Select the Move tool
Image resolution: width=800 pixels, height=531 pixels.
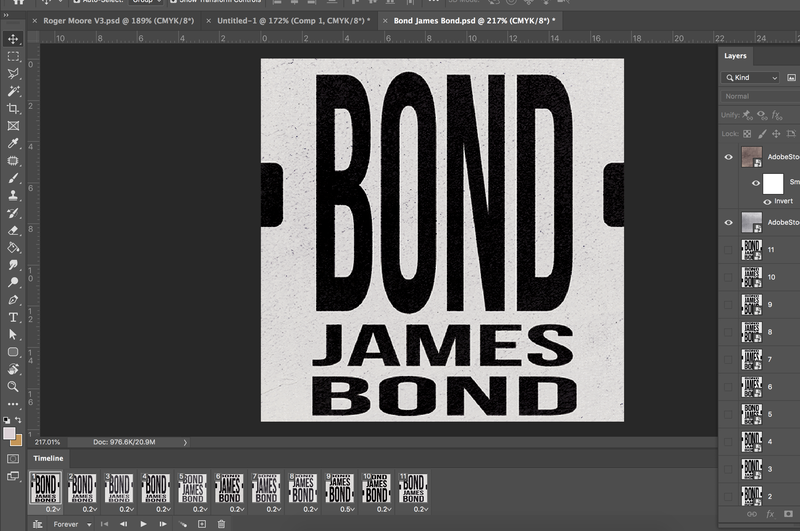click(x=13, y=39)
